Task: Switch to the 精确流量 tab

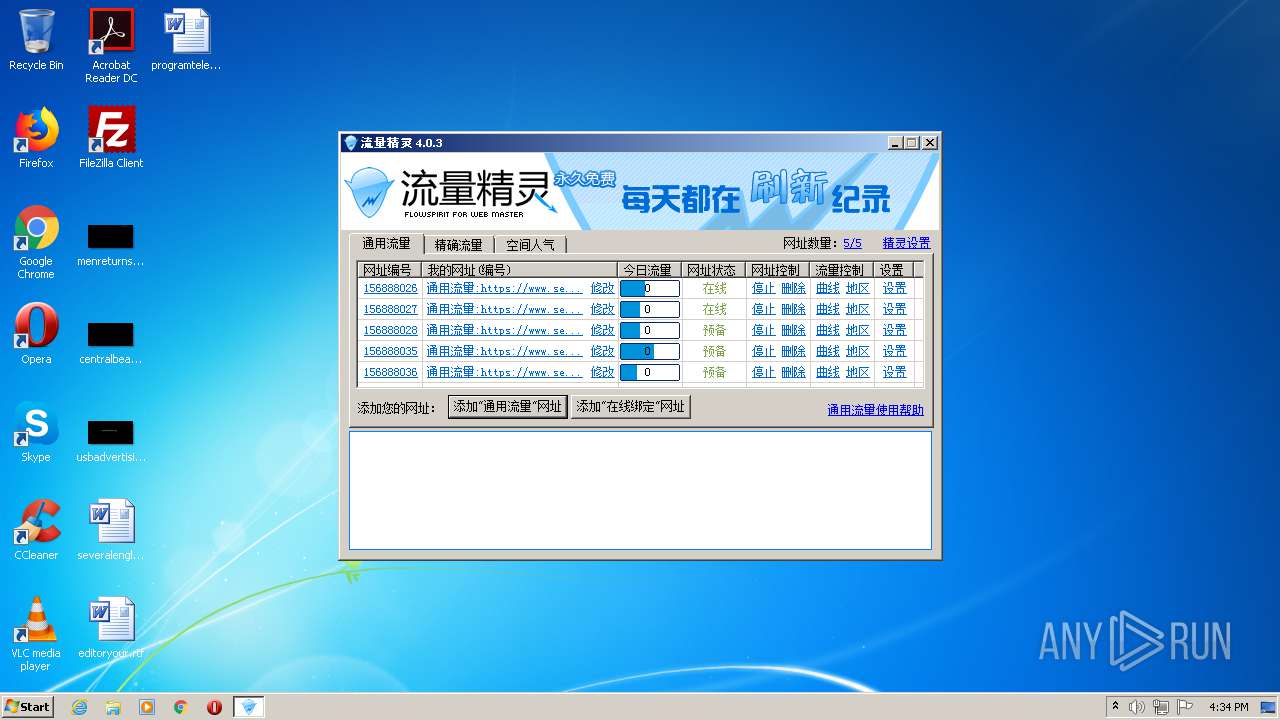Action: (458, 244)
